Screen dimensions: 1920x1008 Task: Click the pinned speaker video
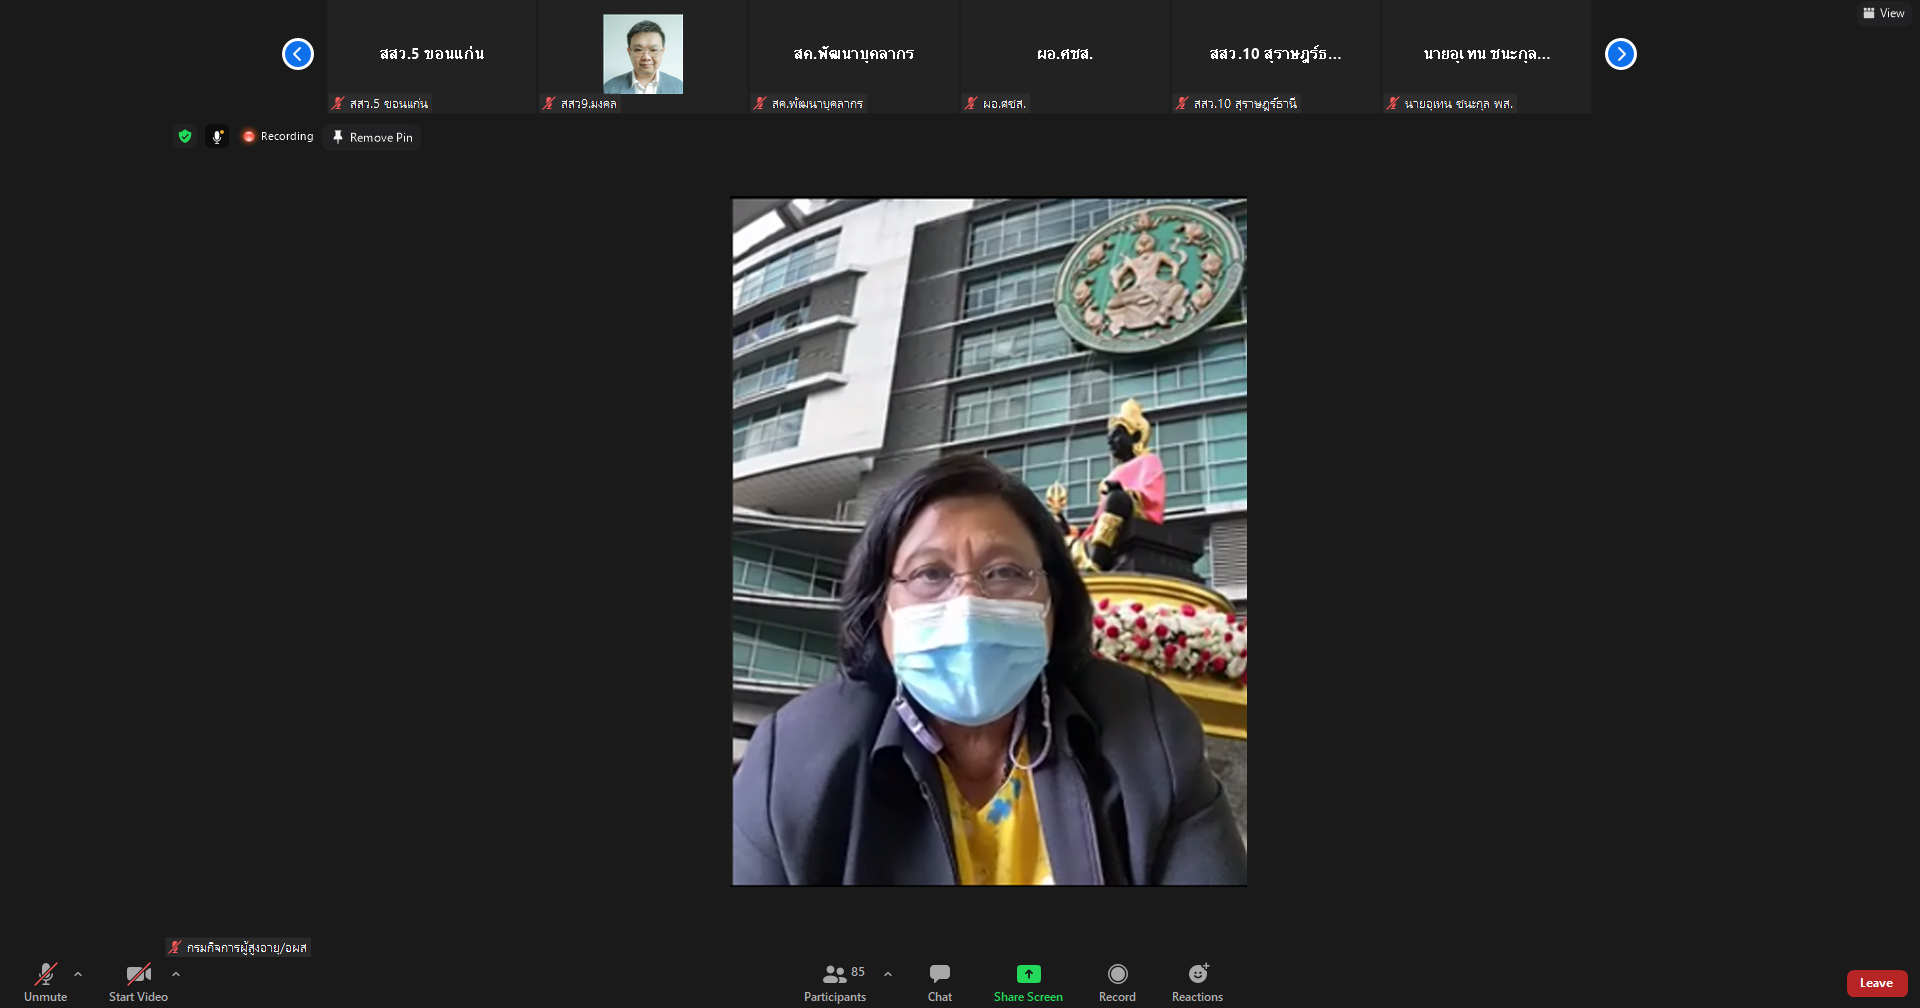click(989, 541)
